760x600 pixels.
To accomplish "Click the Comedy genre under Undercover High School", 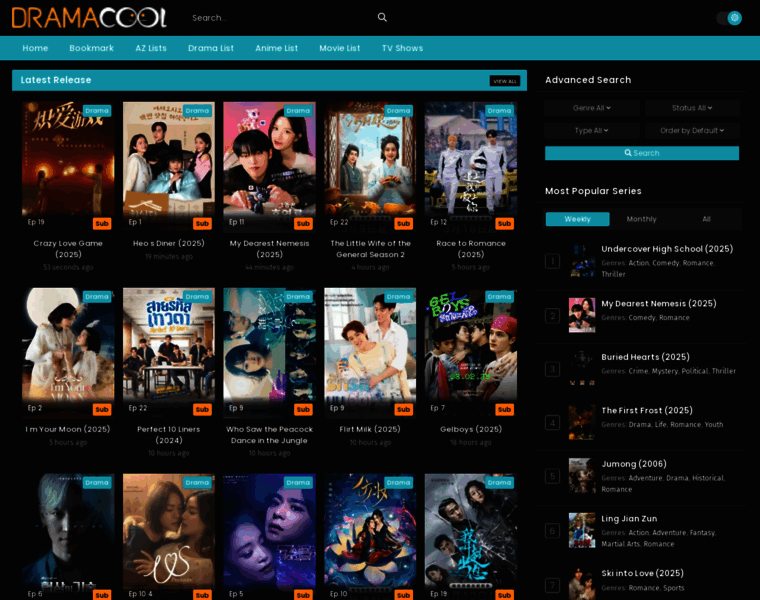I will point(665,263).
